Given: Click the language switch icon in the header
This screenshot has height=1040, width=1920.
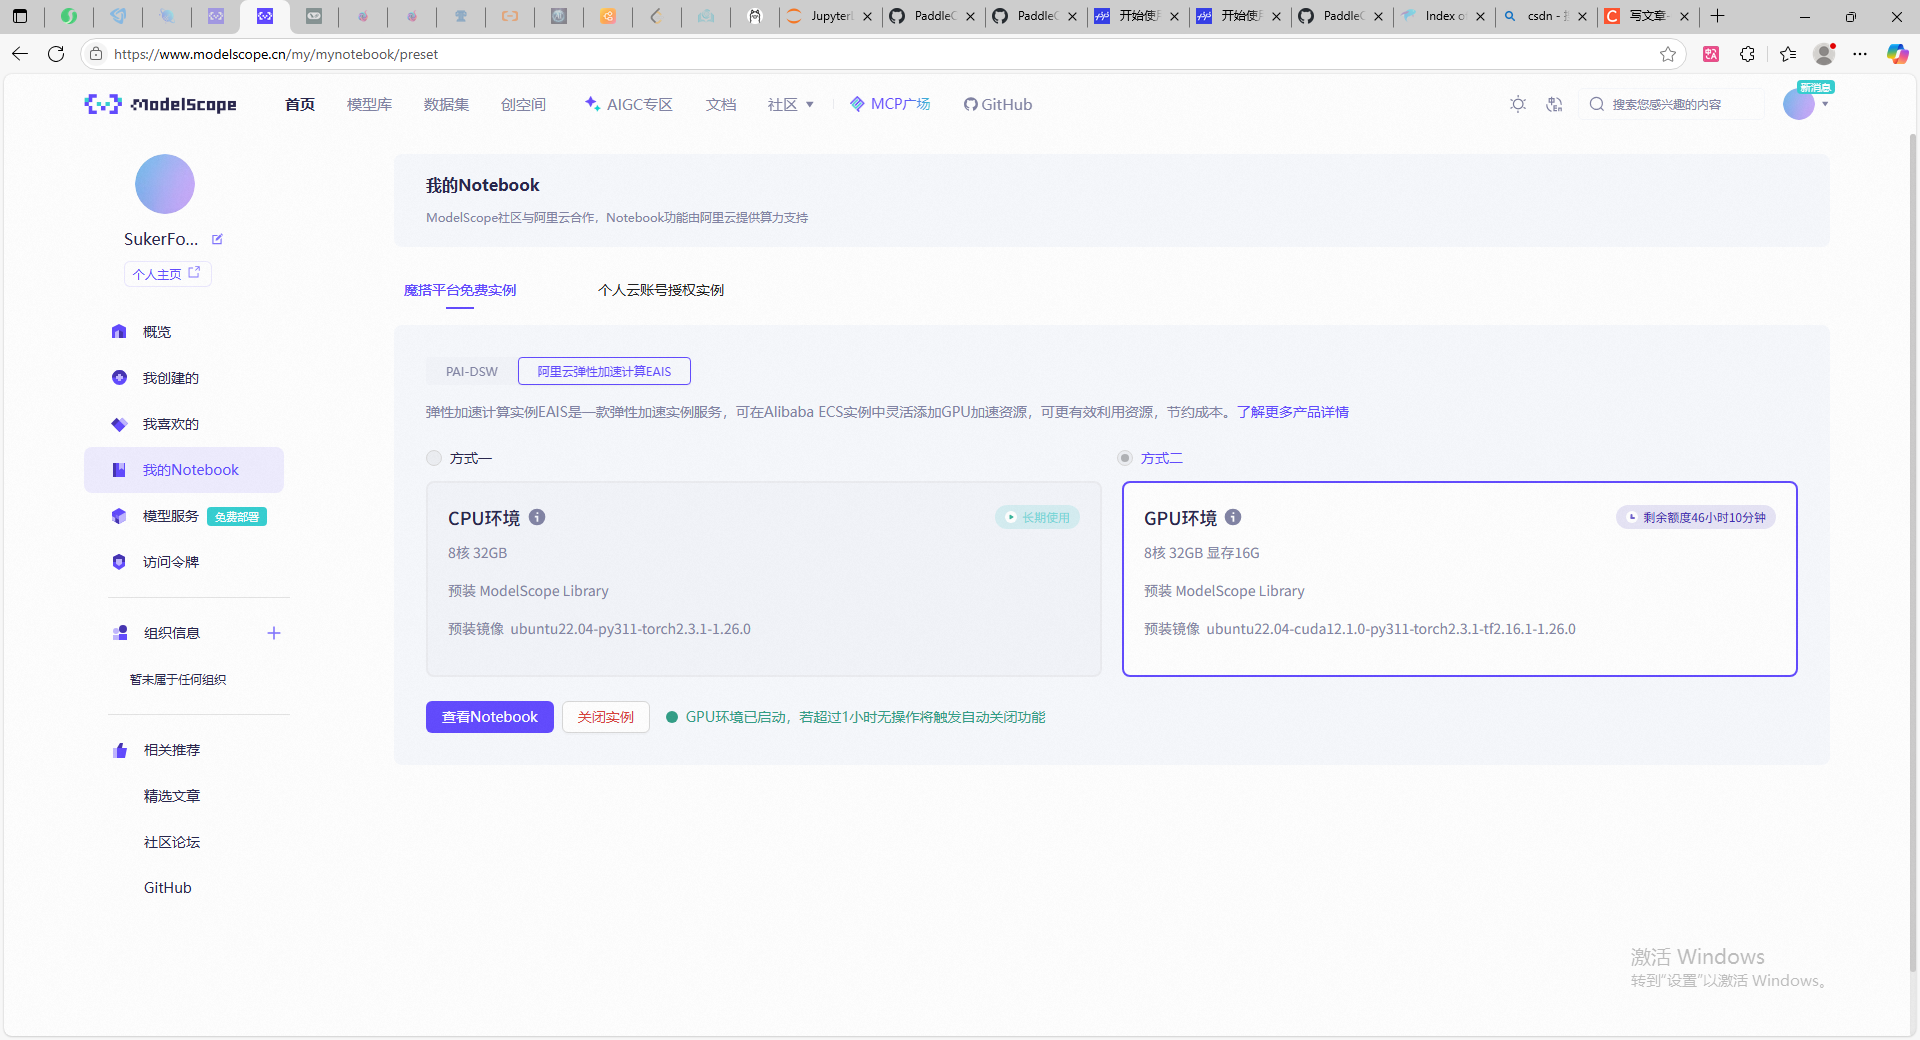Looking at the screenshot, I should (1553, 104).
